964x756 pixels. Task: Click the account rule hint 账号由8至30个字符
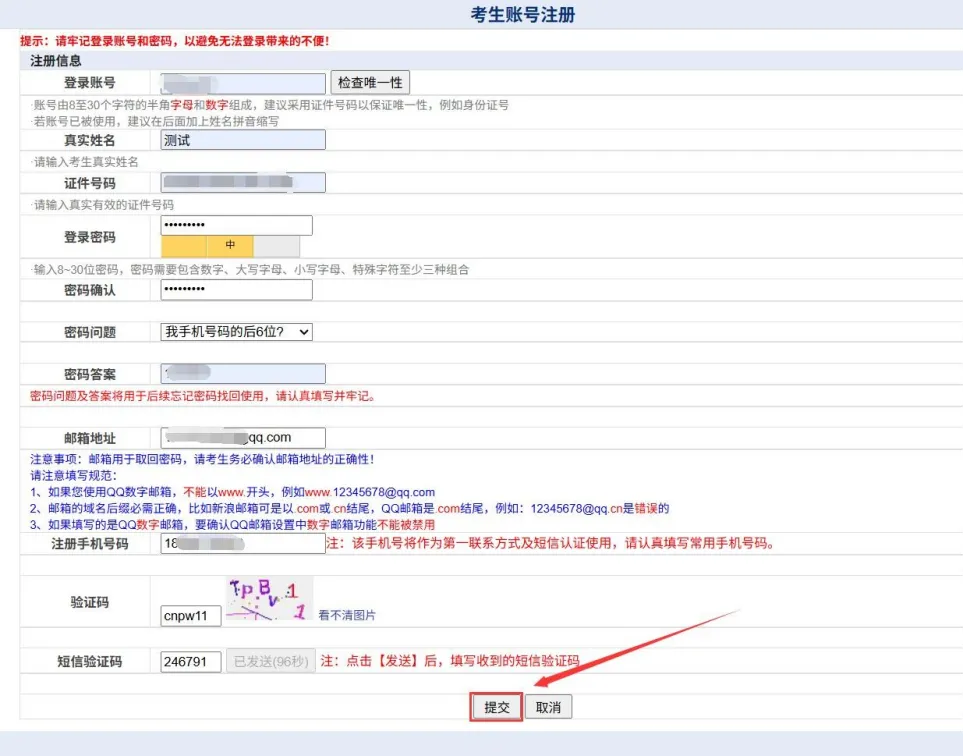coord(271,105)
